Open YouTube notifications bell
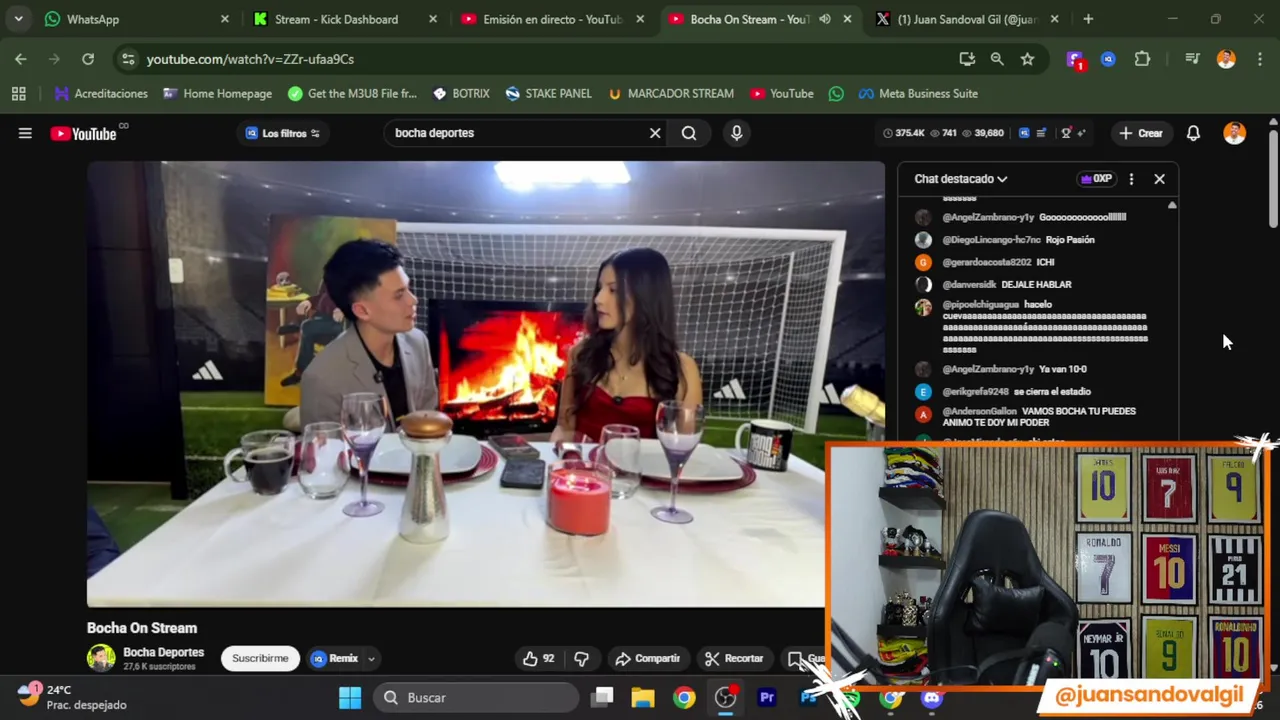 tap(1193, 133)
